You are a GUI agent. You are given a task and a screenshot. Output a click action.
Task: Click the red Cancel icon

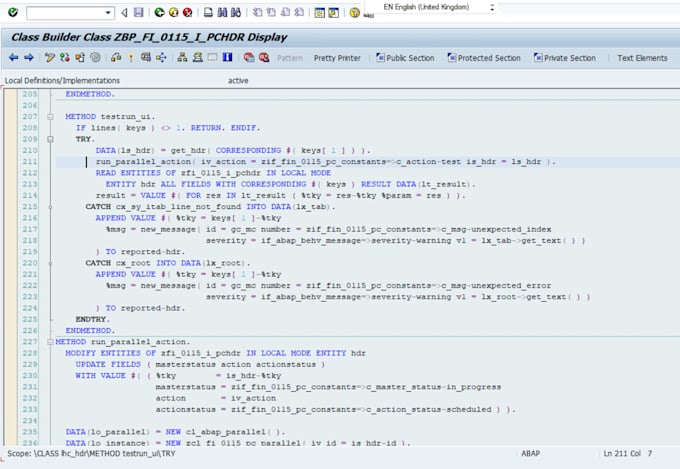coord(187,13)
